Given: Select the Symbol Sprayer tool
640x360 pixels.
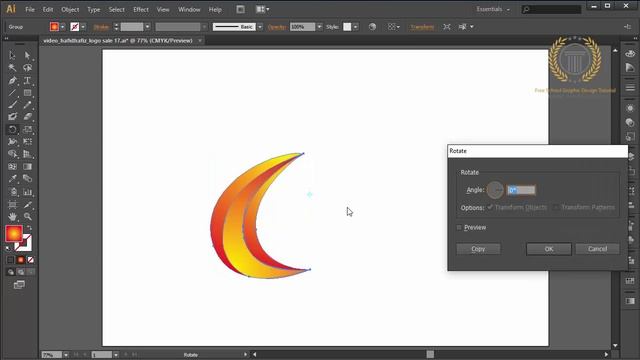Looking at the screenshot, I should pyautogui.click(x=12, y=192).
